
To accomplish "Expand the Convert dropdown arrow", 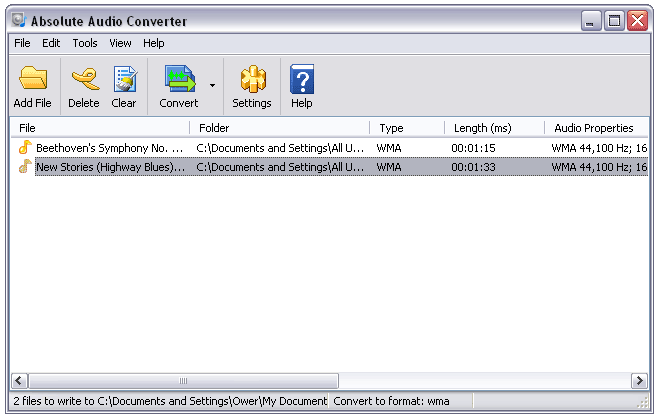I will pyautogui.click(x=212, y=86).
